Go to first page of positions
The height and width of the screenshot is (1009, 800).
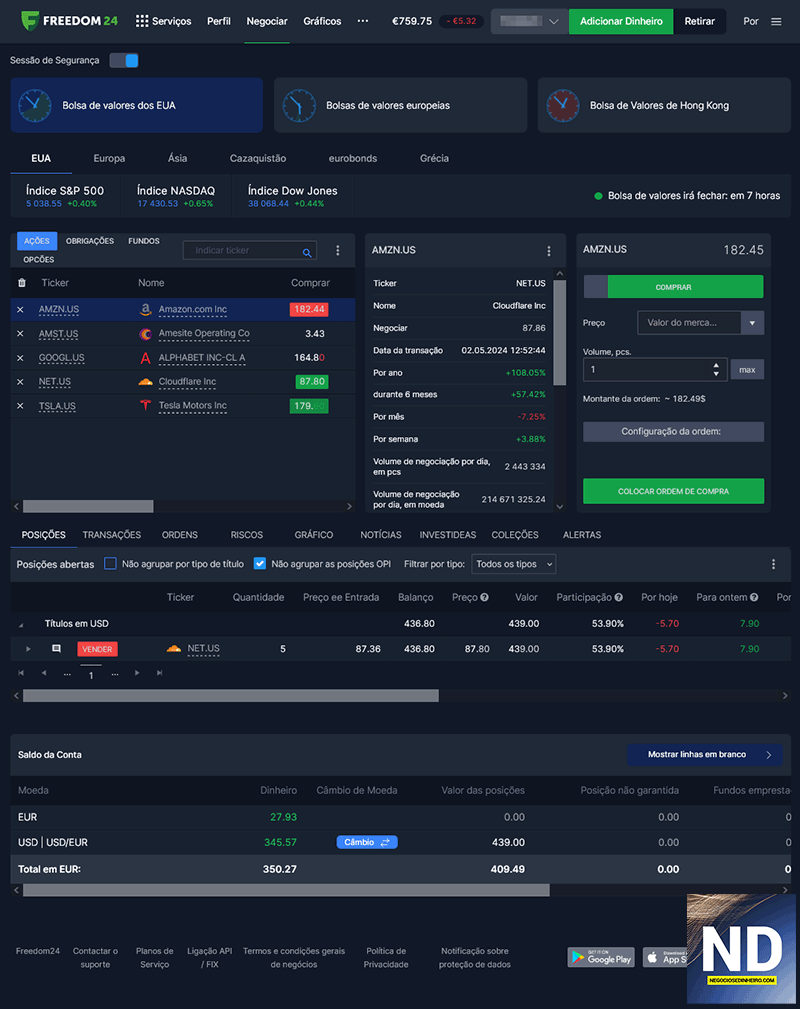[21, 673]
